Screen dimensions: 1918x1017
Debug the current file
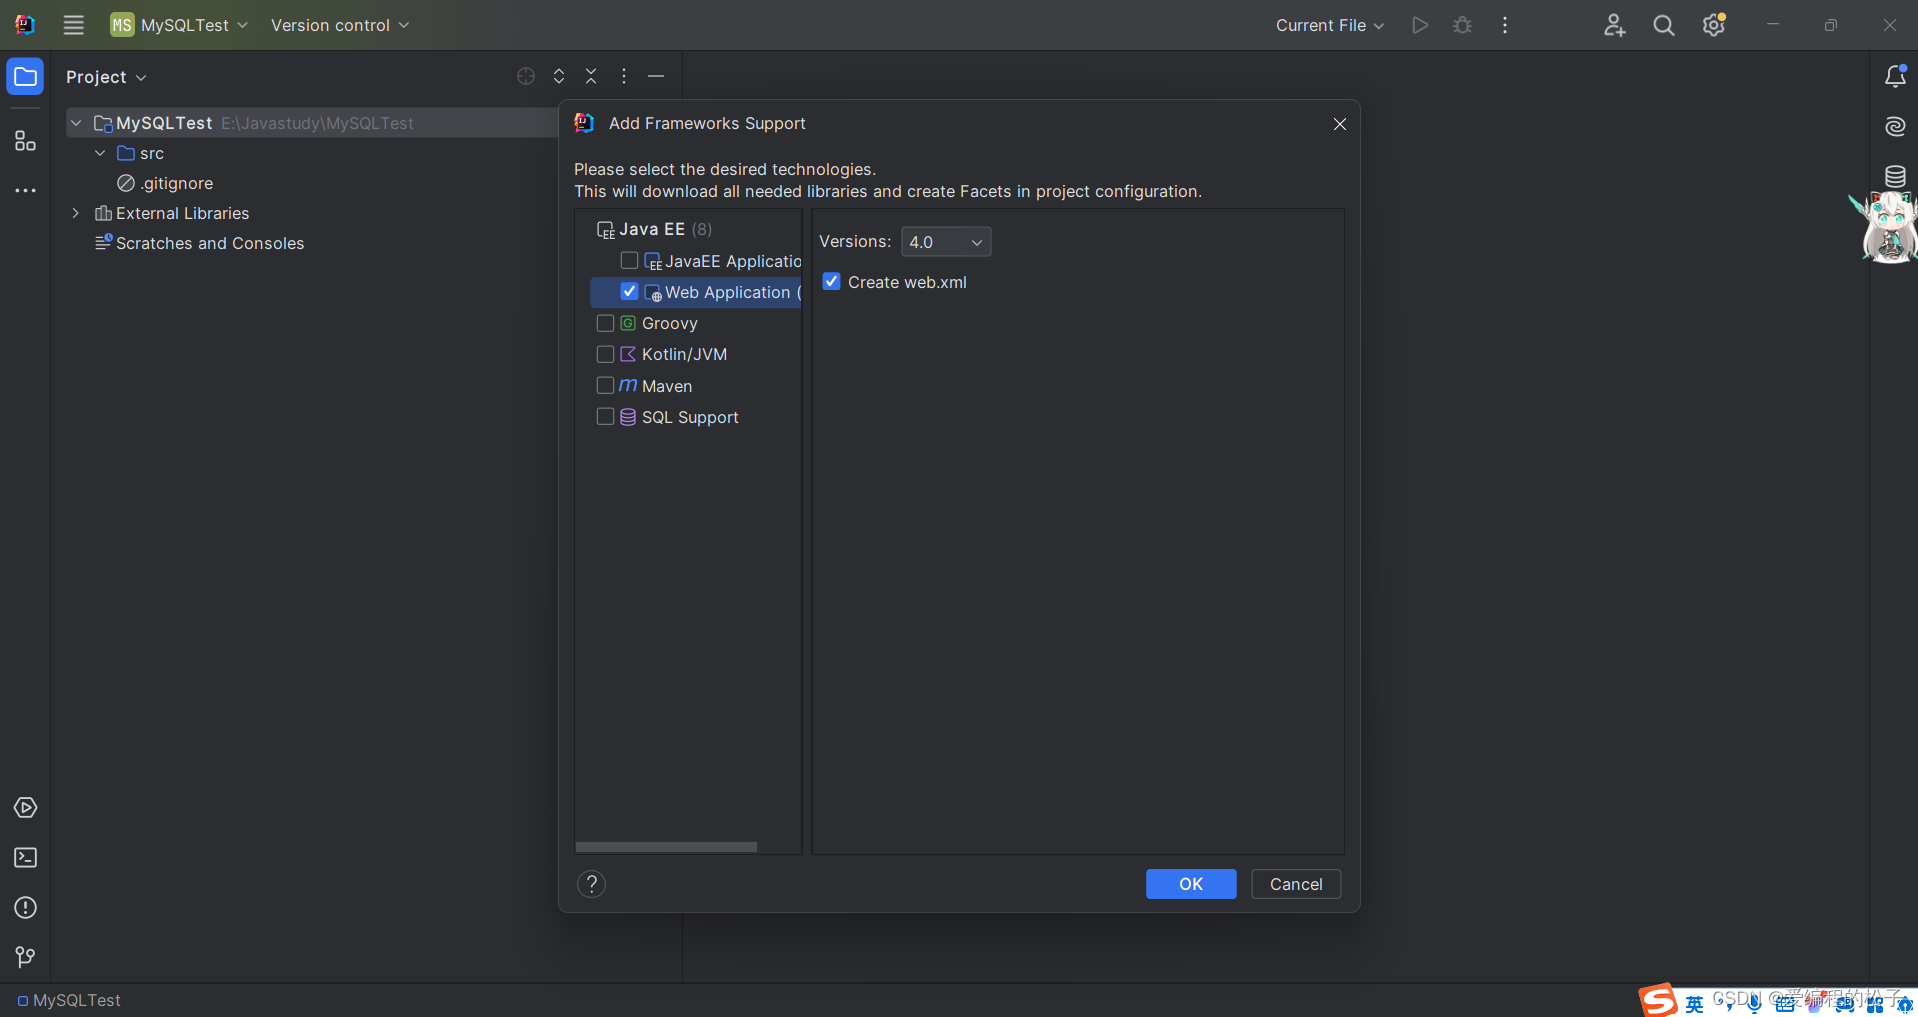pyautogui.click(x=1462, y=25)
